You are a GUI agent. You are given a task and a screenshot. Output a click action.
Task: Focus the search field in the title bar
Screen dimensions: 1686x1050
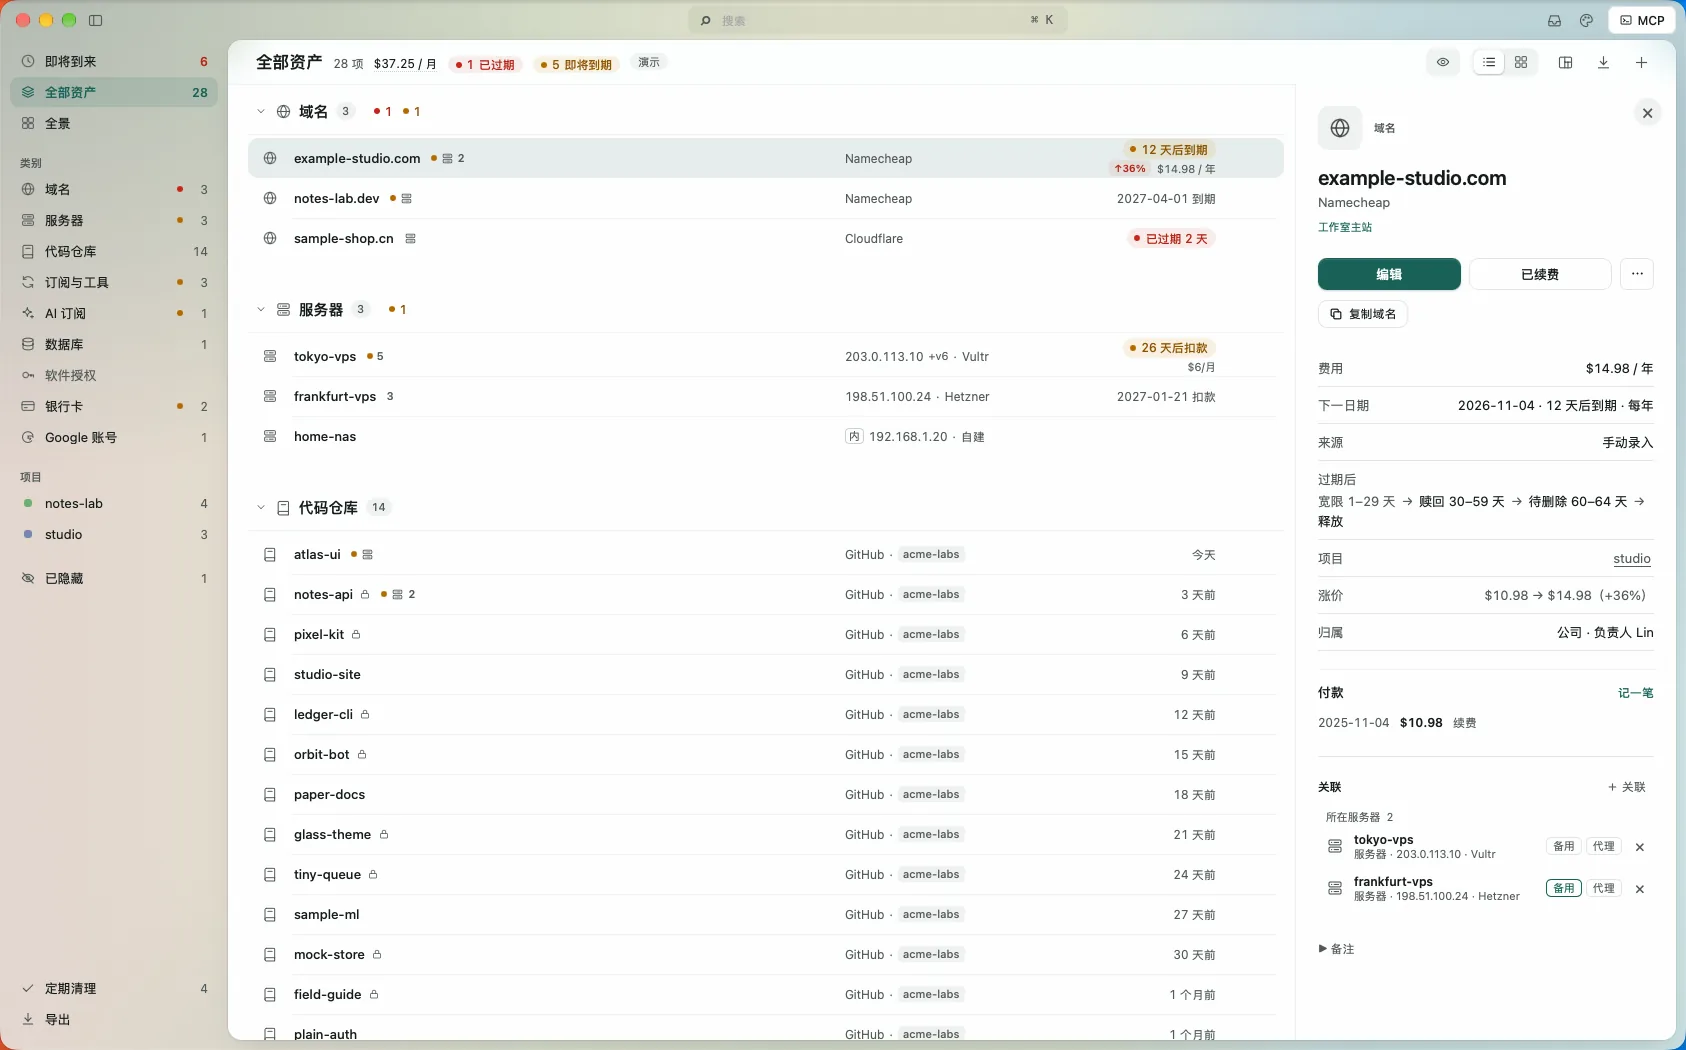878,20
